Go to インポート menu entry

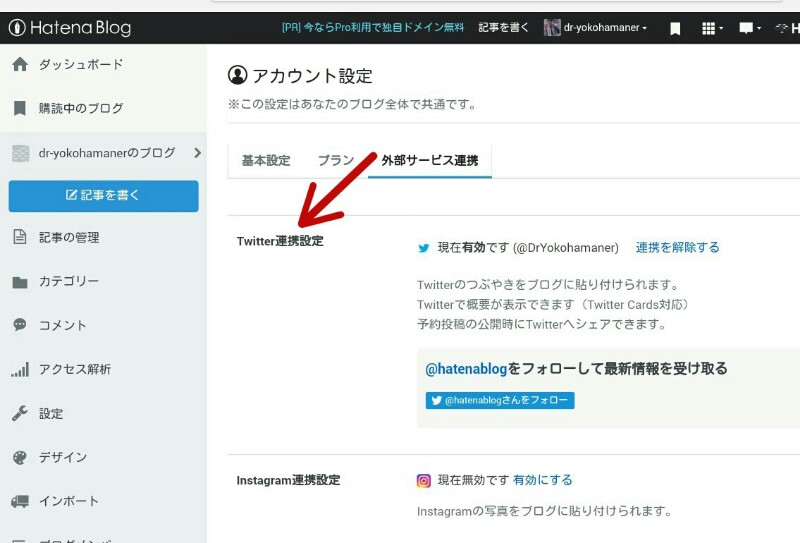(x=69, y=501)
